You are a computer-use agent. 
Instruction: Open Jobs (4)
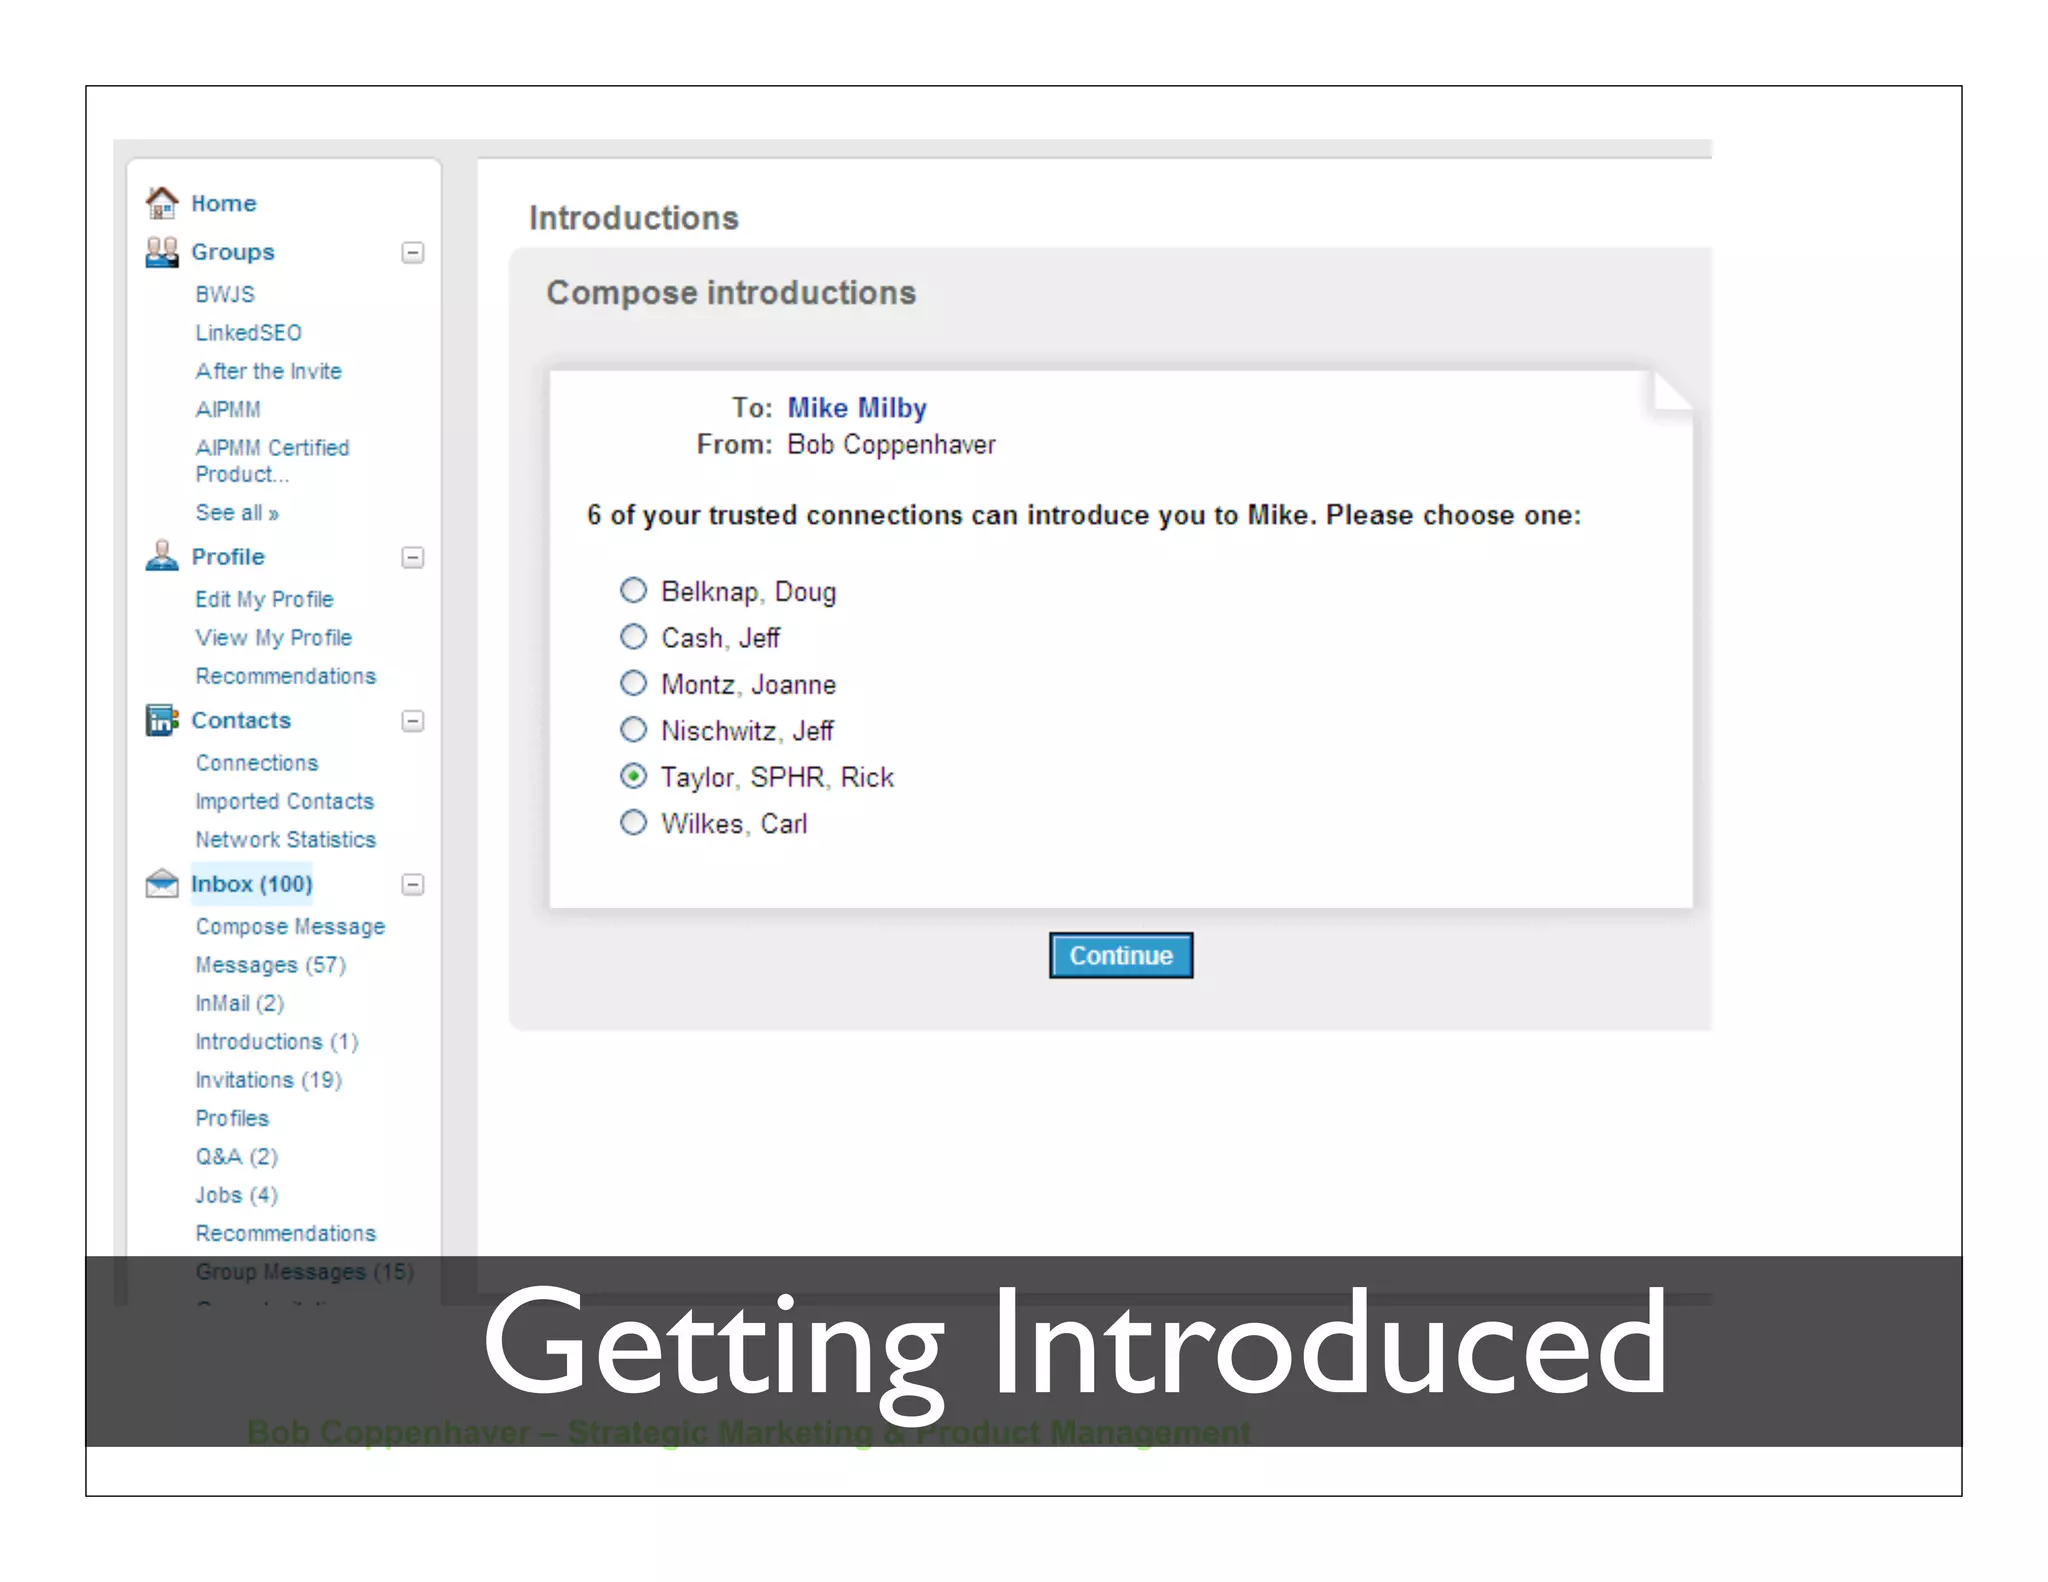(237, 1195)
